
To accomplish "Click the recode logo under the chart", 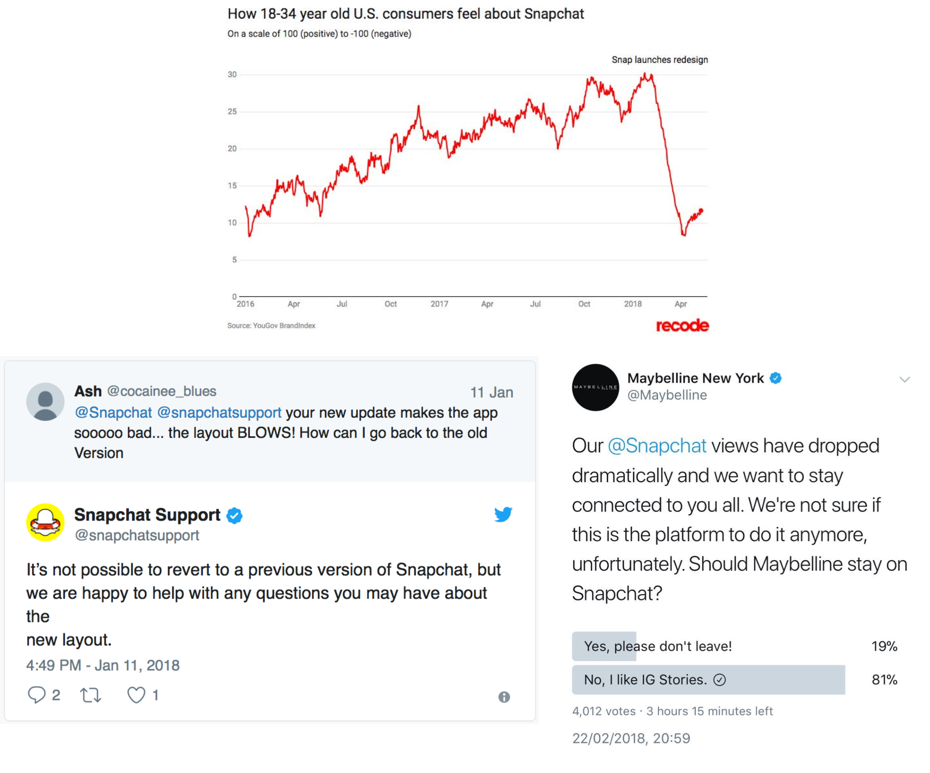I will [x=682, y=325].
